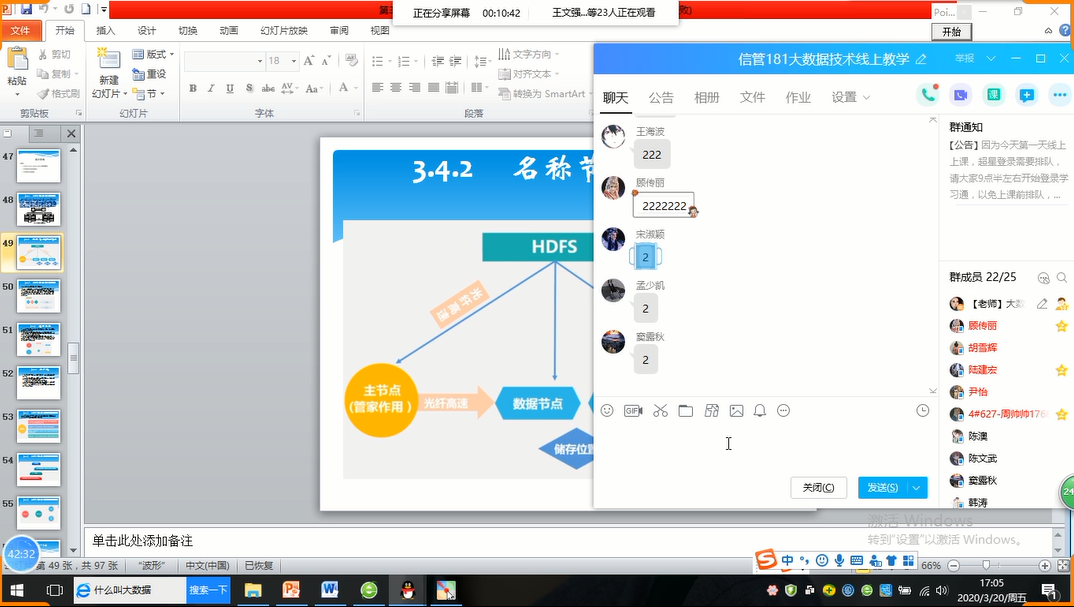Start a voice call in the group

tap(928, 96)
